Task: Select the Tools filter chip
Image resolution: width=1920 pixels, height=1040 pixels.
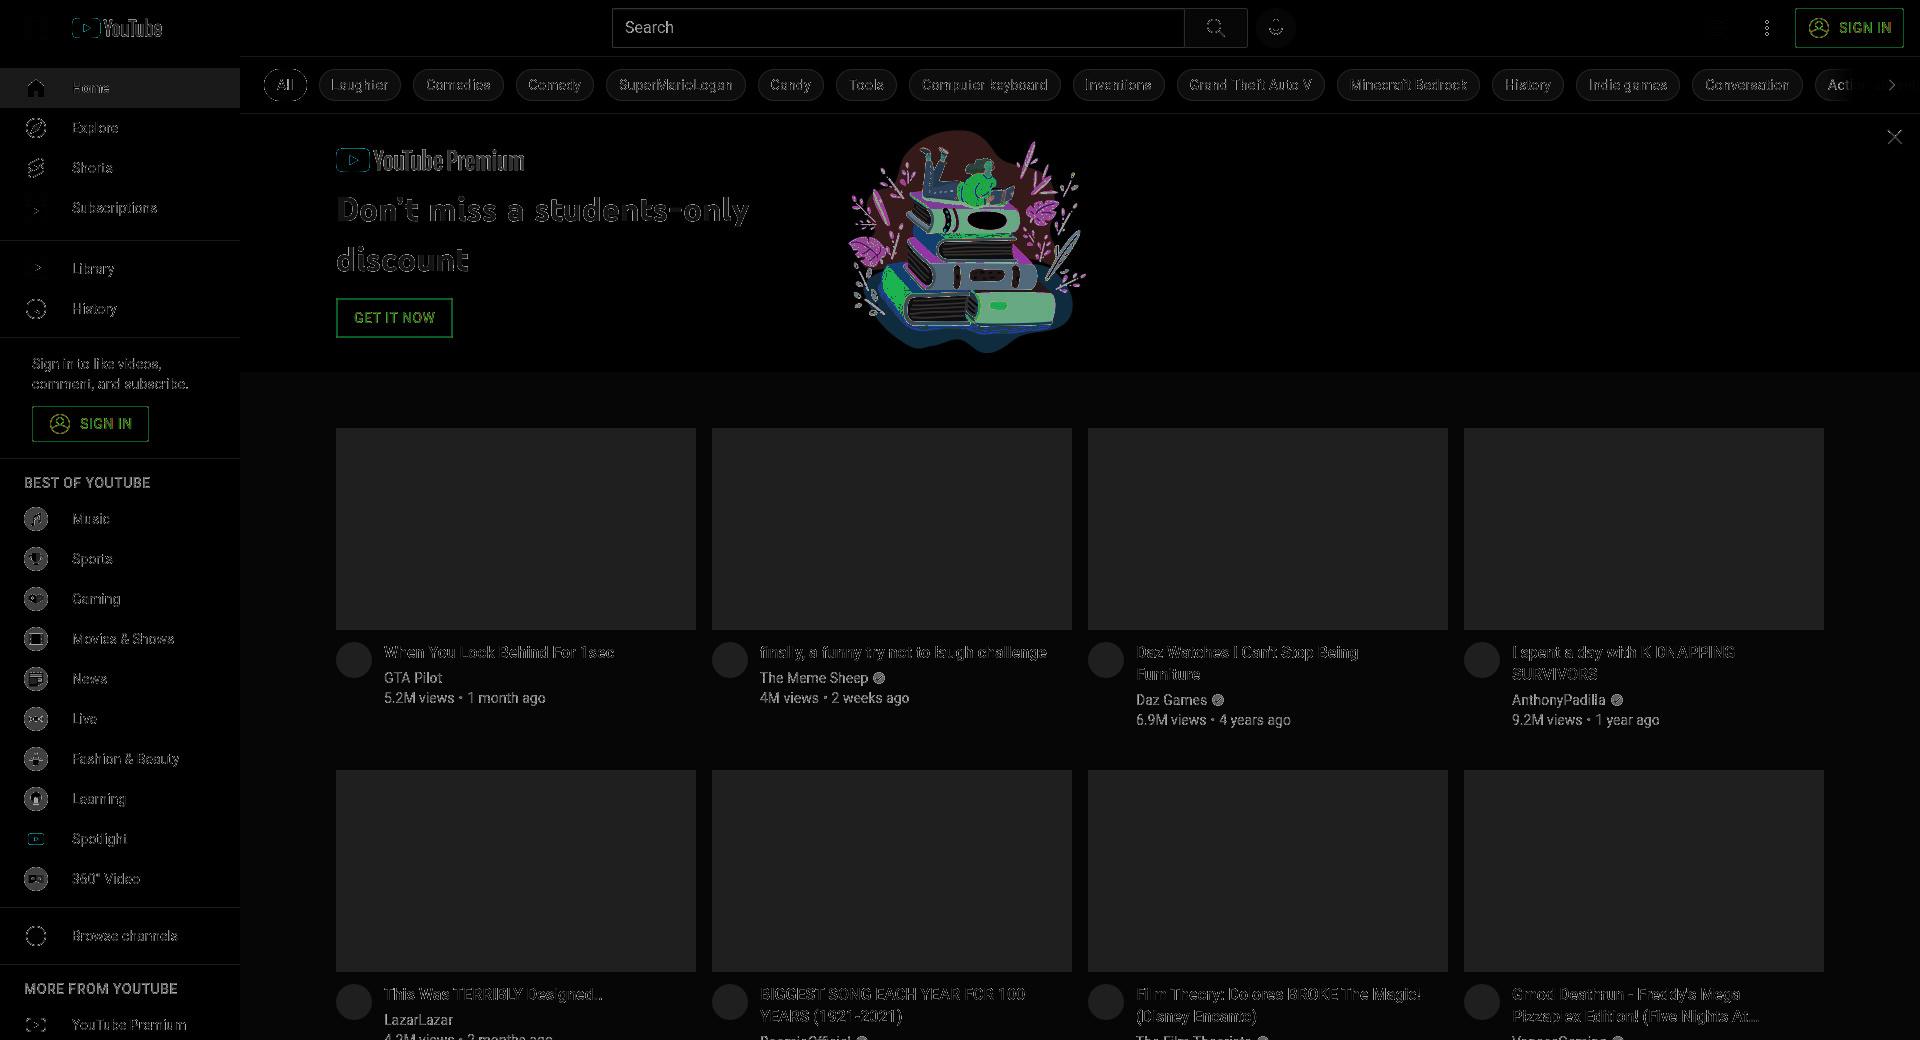Action: [866, 85]
